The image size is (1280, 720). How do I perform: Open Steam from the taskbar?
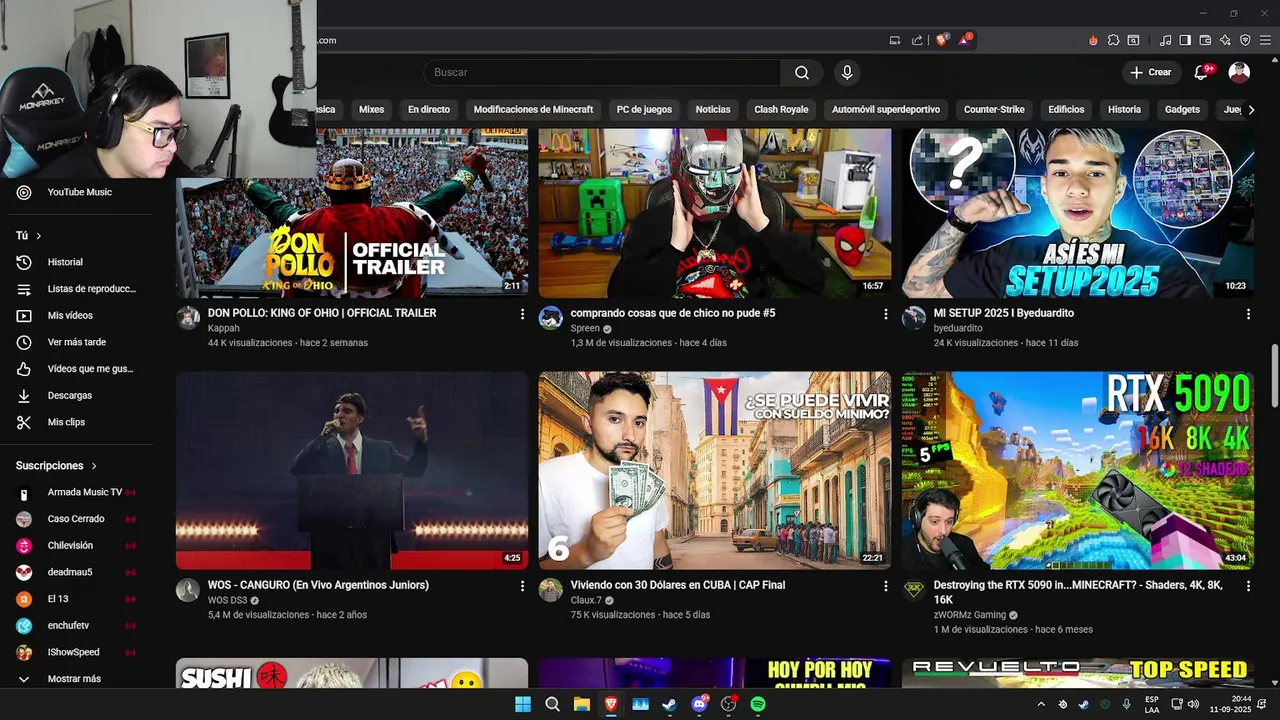[x=669, y=704]
